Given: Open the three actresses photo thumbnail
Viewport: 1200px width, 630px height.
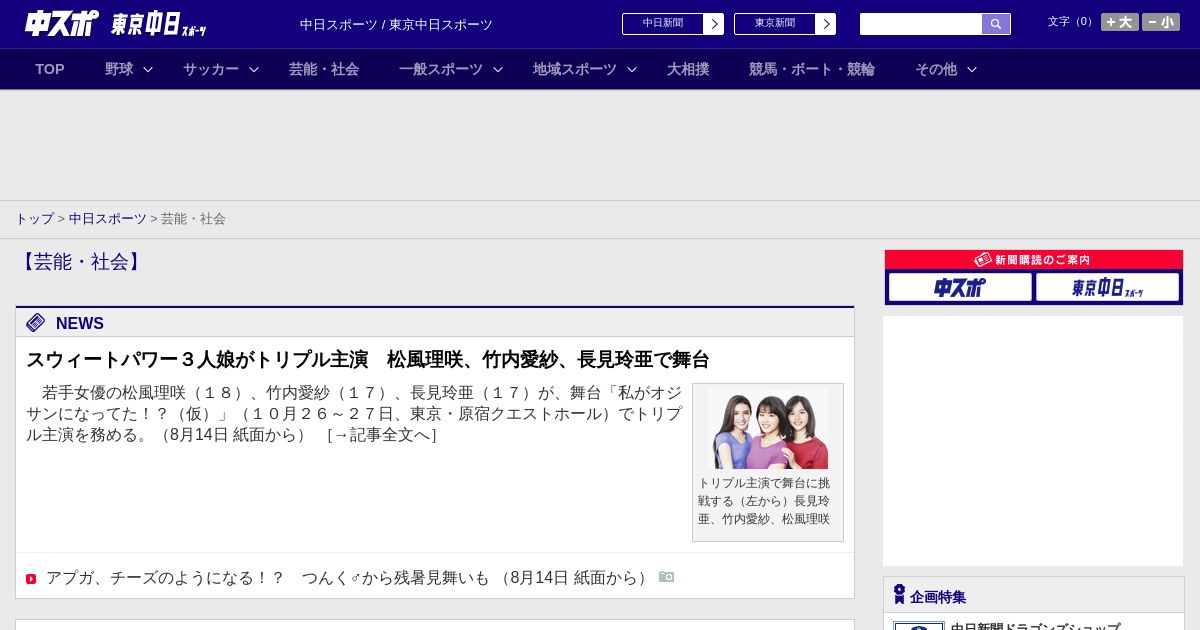Looking at the screenshot, I should pos(768,429).
